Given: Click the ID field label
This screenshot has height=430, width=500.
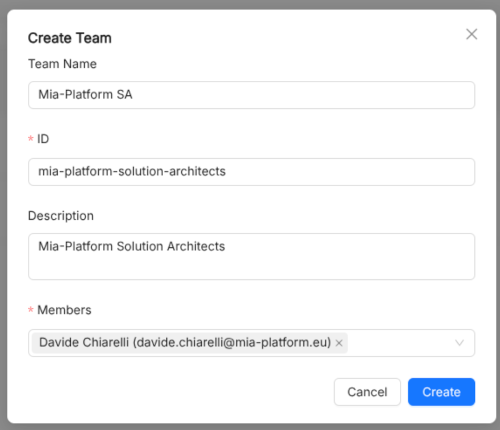Looking at the screenshot, I should click(x=43, y=139).
